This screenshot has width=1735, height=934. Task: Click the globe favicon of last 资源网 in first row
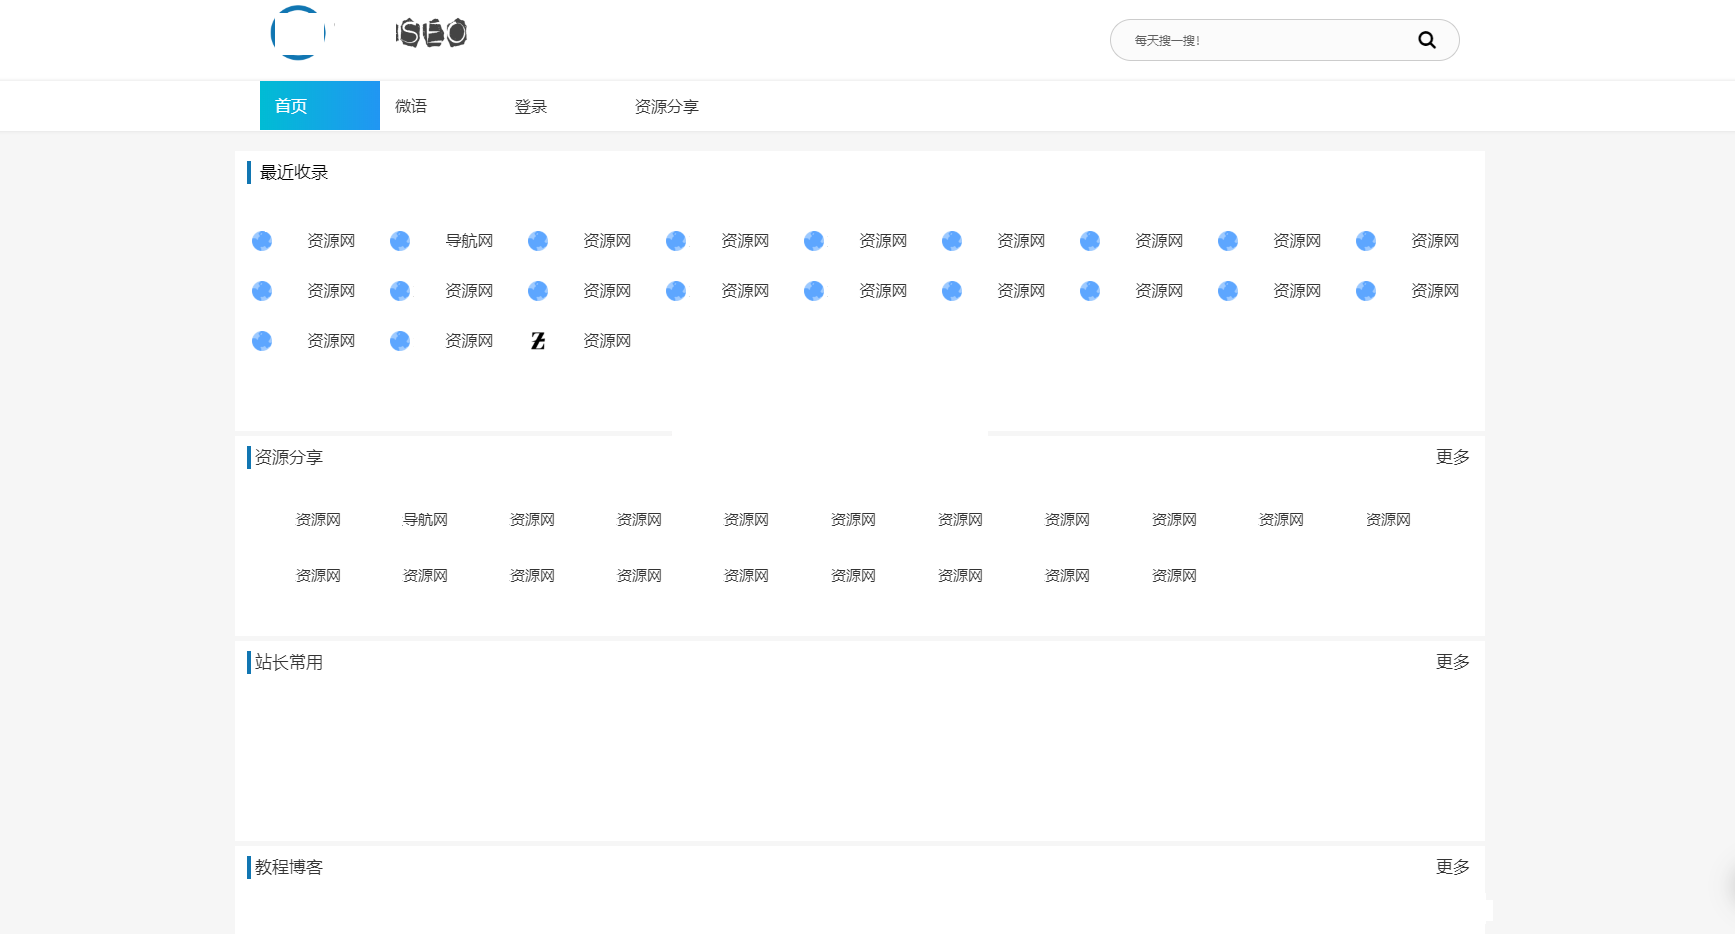pos(1366,240)
